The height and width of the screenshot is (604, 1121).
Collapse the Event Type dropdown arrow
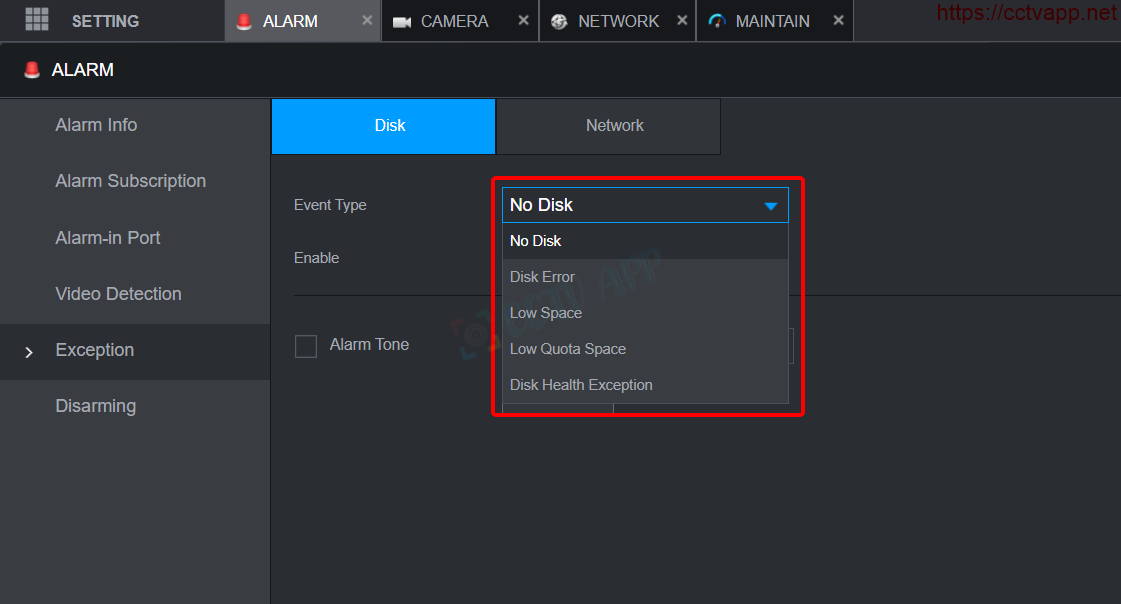[770, 205]
